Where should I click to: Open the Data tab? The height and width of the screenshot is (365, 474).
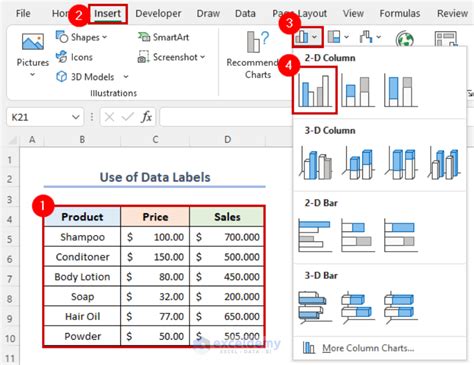tap(245, 13)
